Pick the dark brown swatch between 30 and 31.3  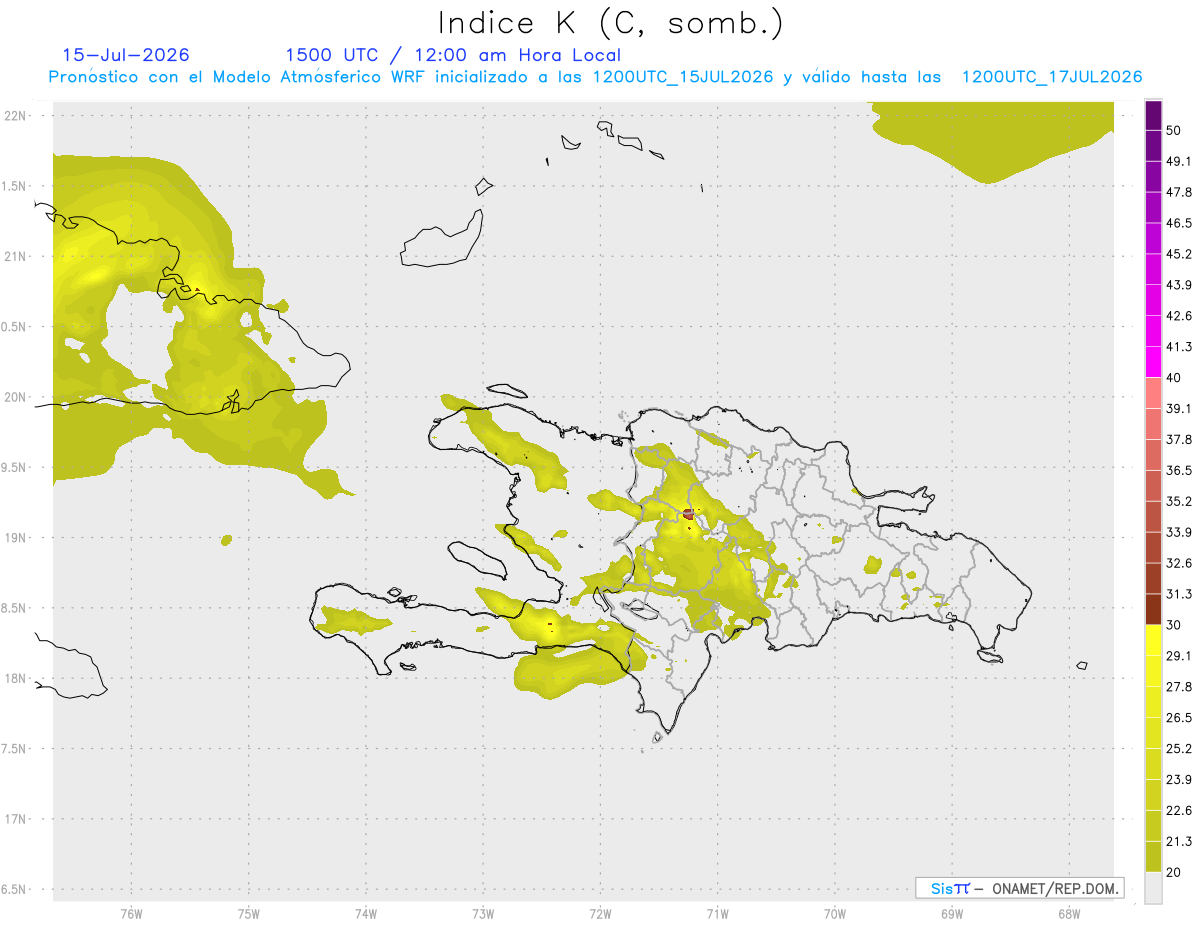[x=1154, y=609]
